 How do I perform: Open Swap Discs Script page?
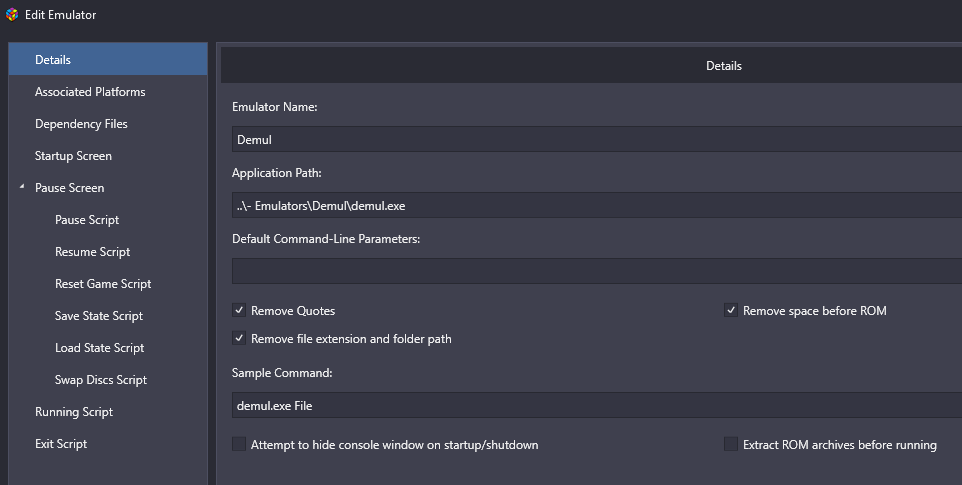[101, 380]
